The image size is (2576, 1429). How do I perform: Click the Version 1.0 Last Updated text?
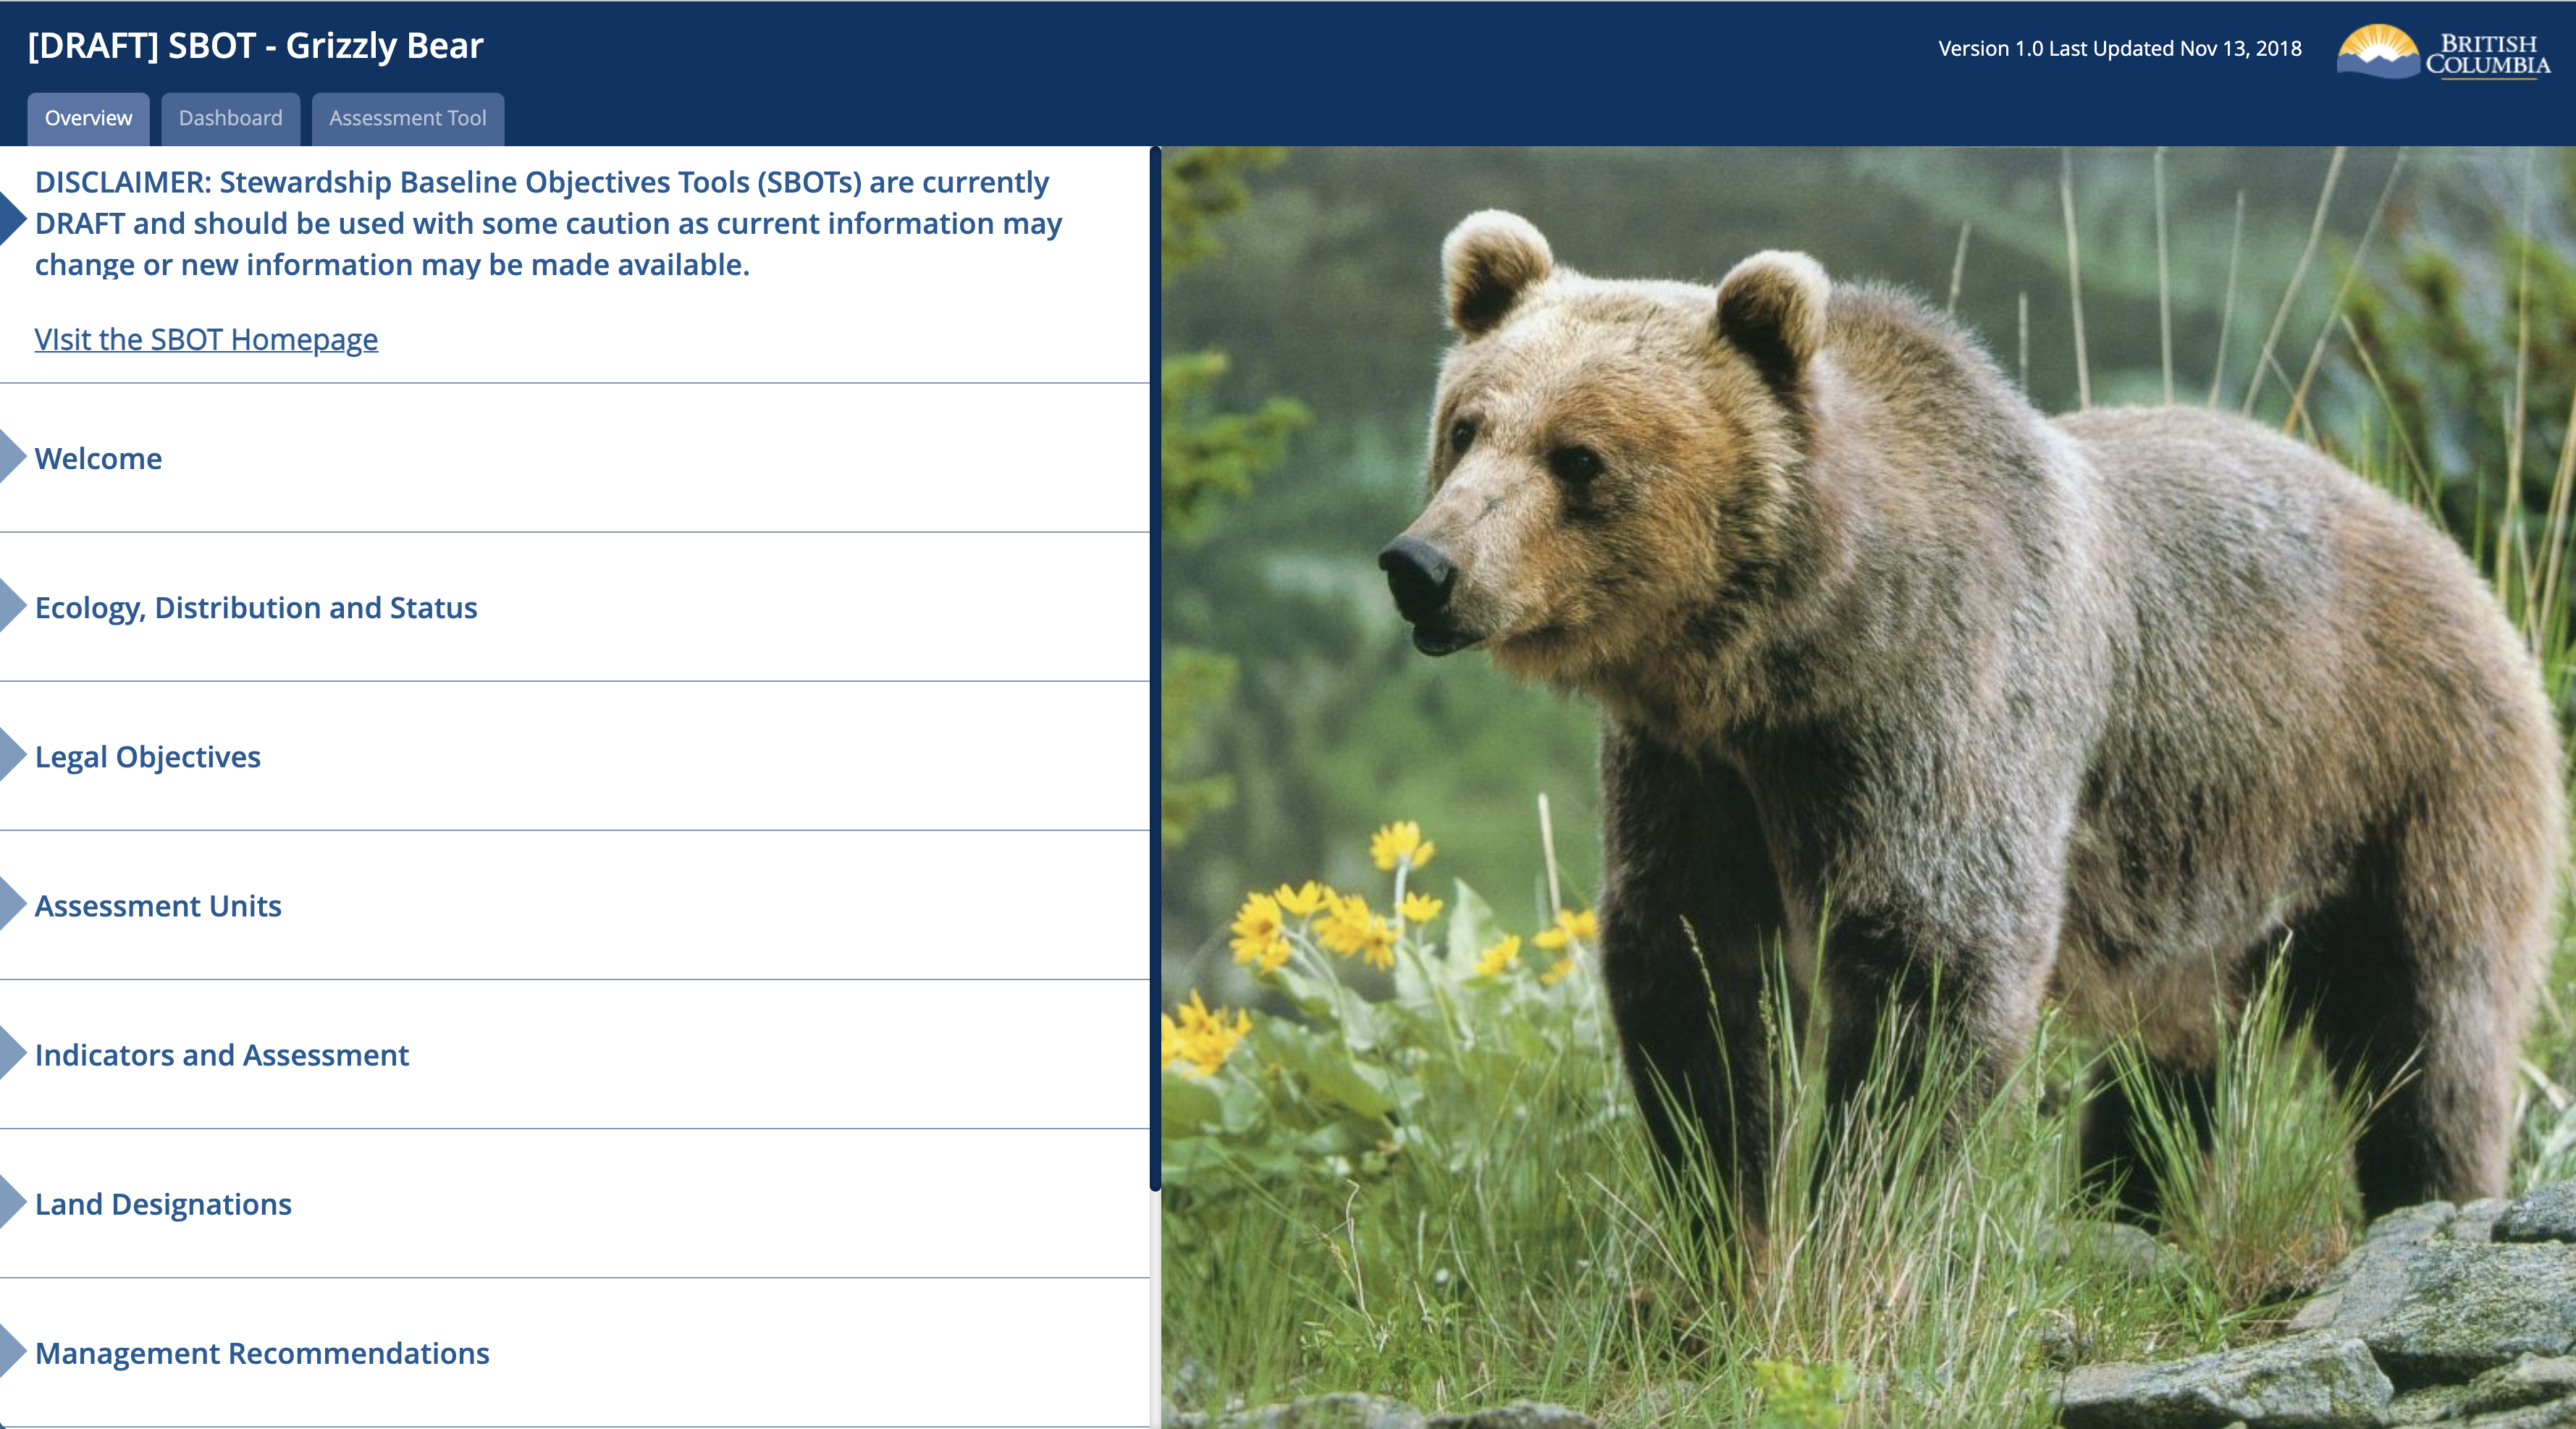click(2119, 48)
